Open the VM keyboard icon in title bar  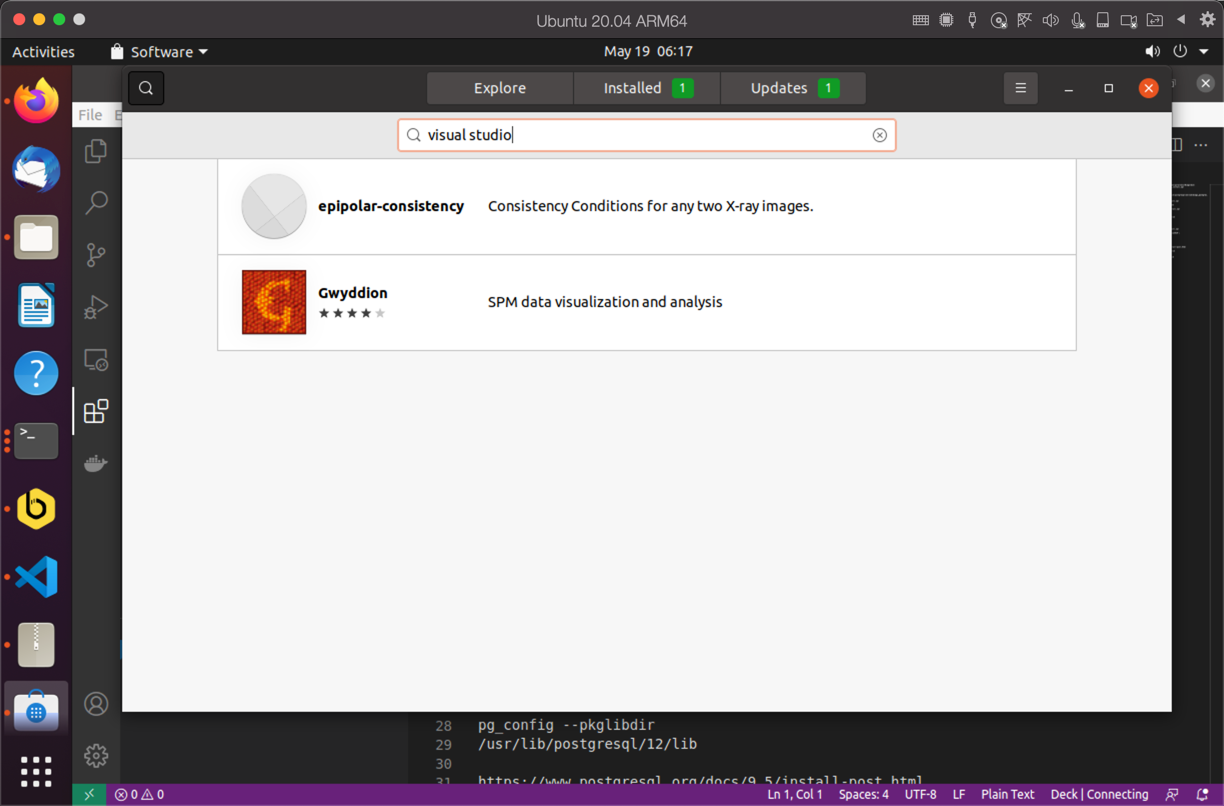tap(921, 20)
